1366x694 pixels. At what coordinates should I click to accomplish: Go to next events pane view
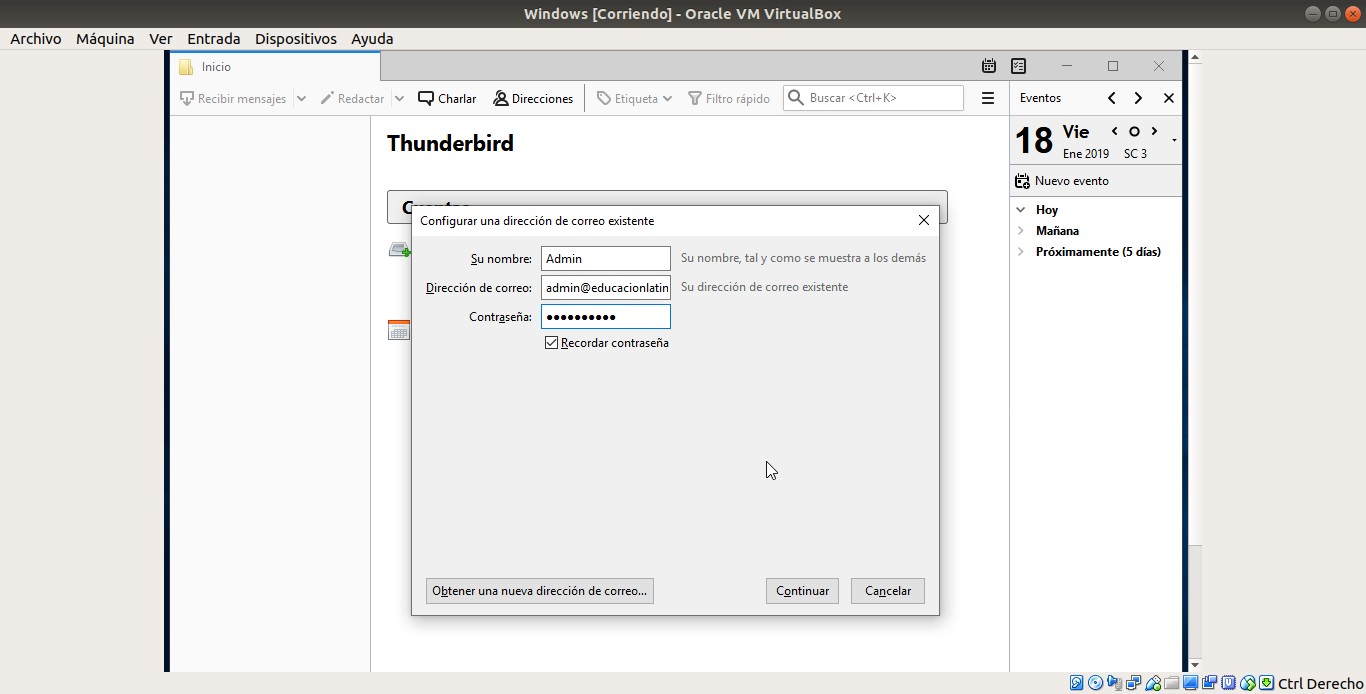(x=1138, y=98)
